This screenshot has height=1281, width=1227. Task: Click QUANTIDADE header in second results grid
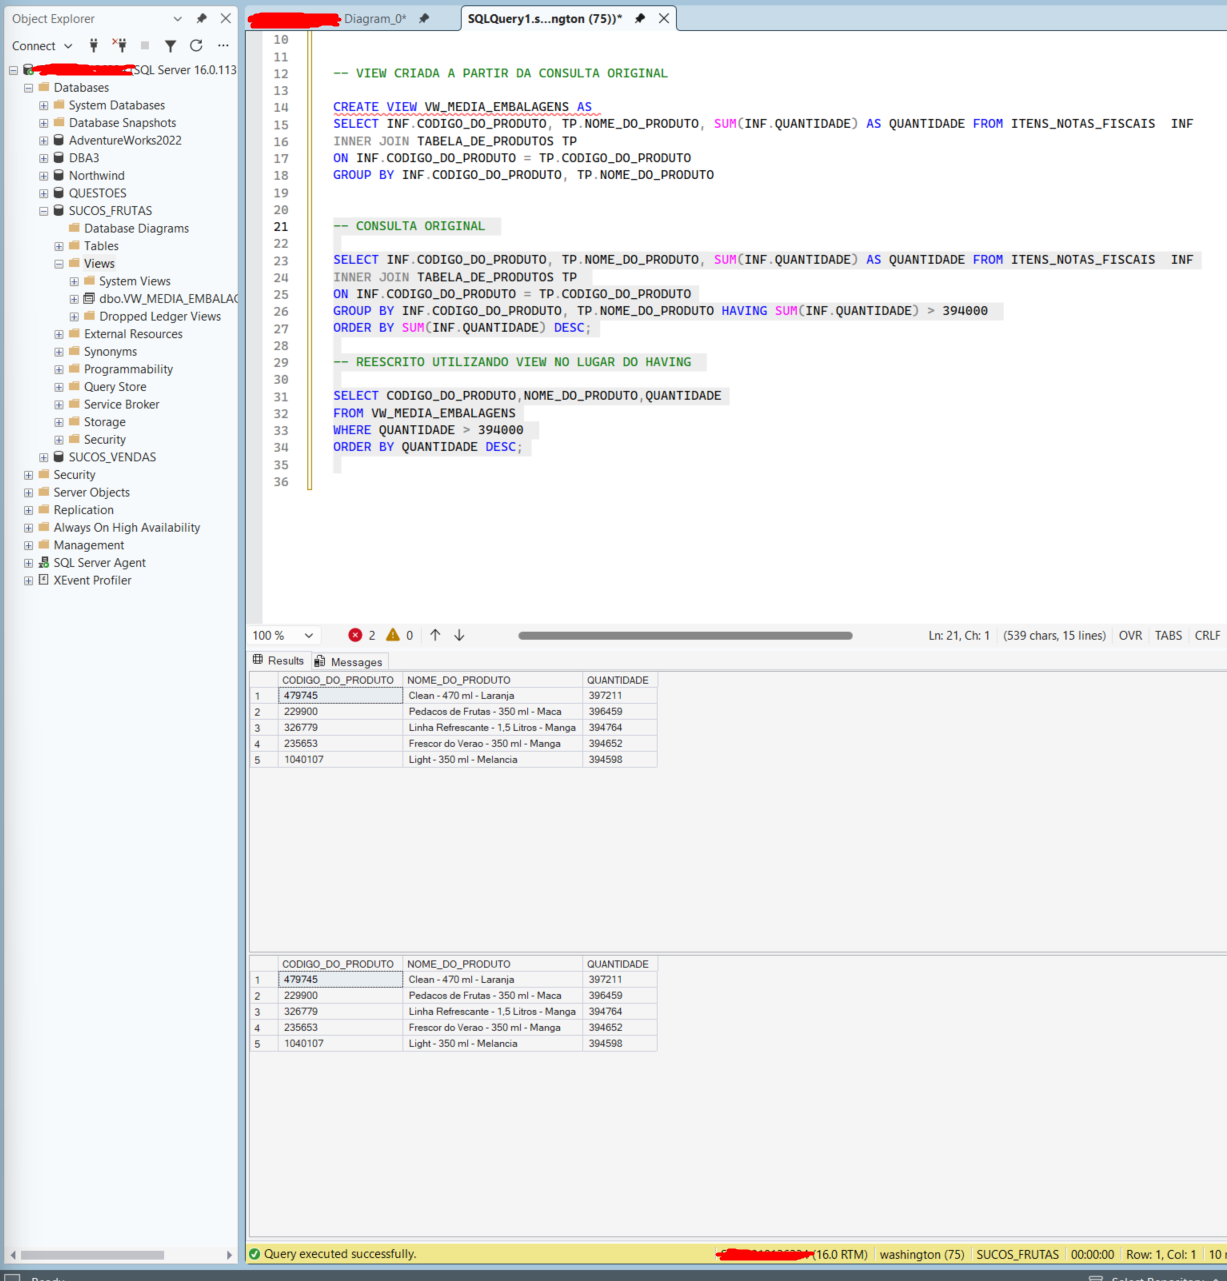click(620, 964)
